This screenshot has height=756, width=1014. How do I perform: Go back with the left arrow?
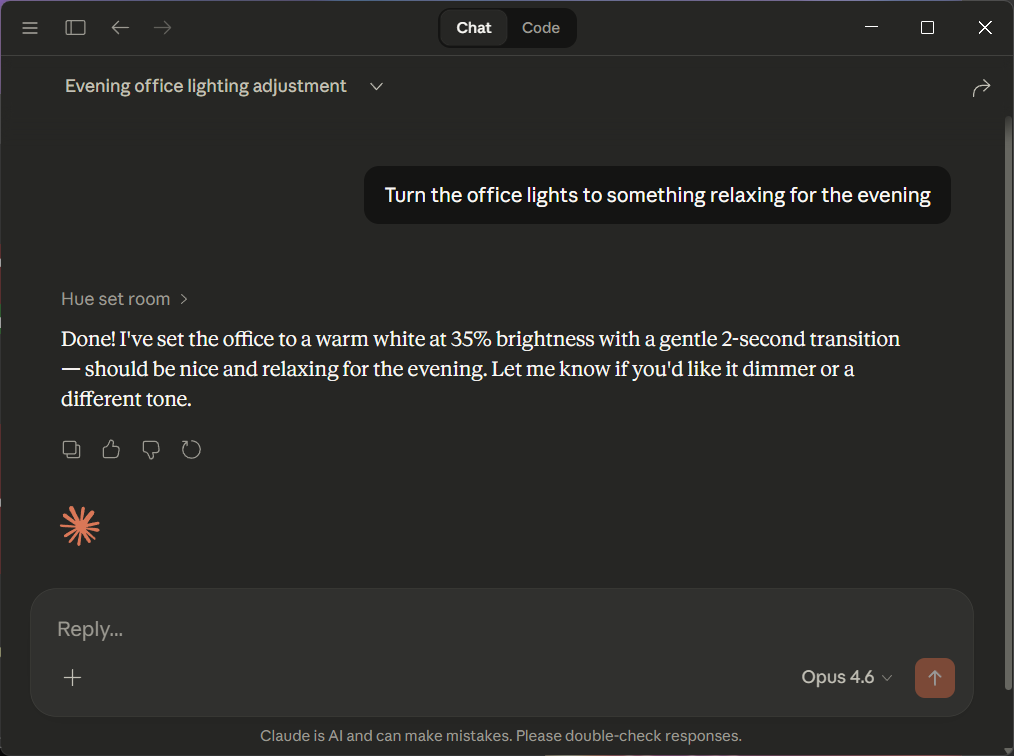point(120,28)
